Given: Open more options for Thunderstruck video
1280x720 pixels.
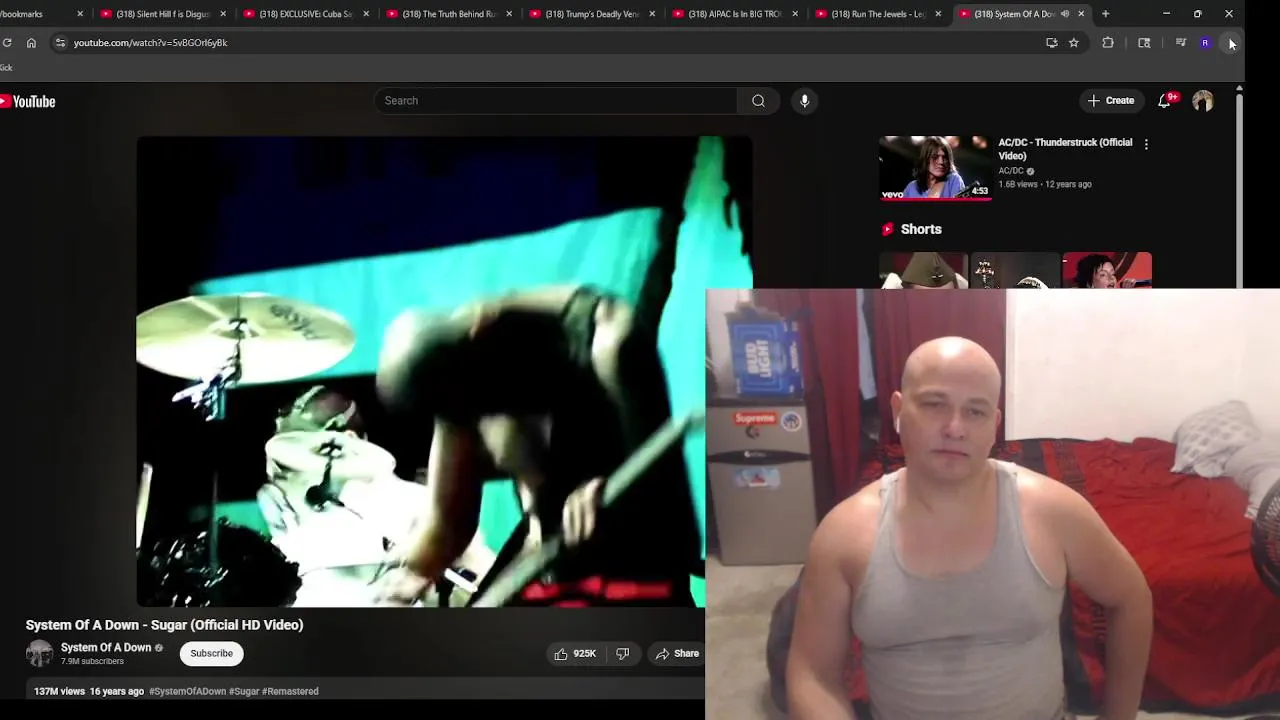Looking at the screenshot, I should pos(1146,144).
